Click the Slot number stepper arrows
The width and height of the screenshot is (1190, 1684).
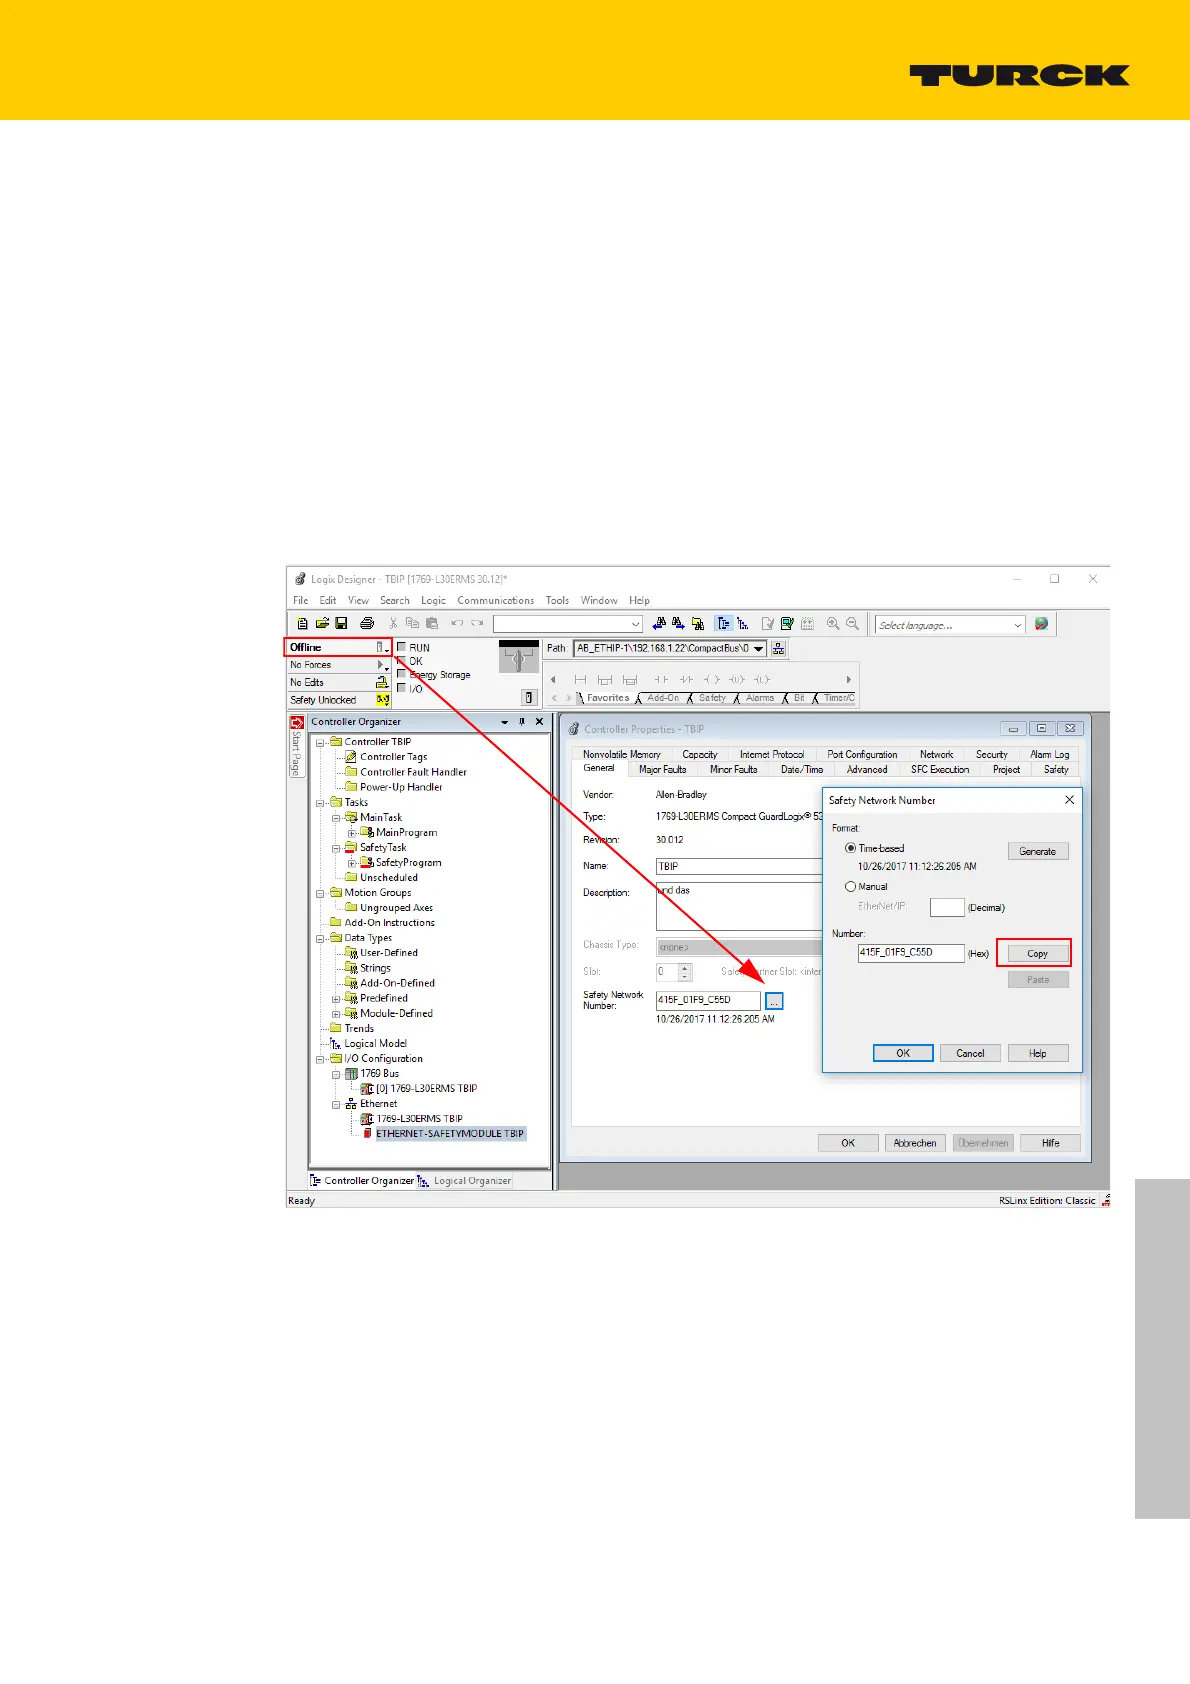click(x=685, y=971)
